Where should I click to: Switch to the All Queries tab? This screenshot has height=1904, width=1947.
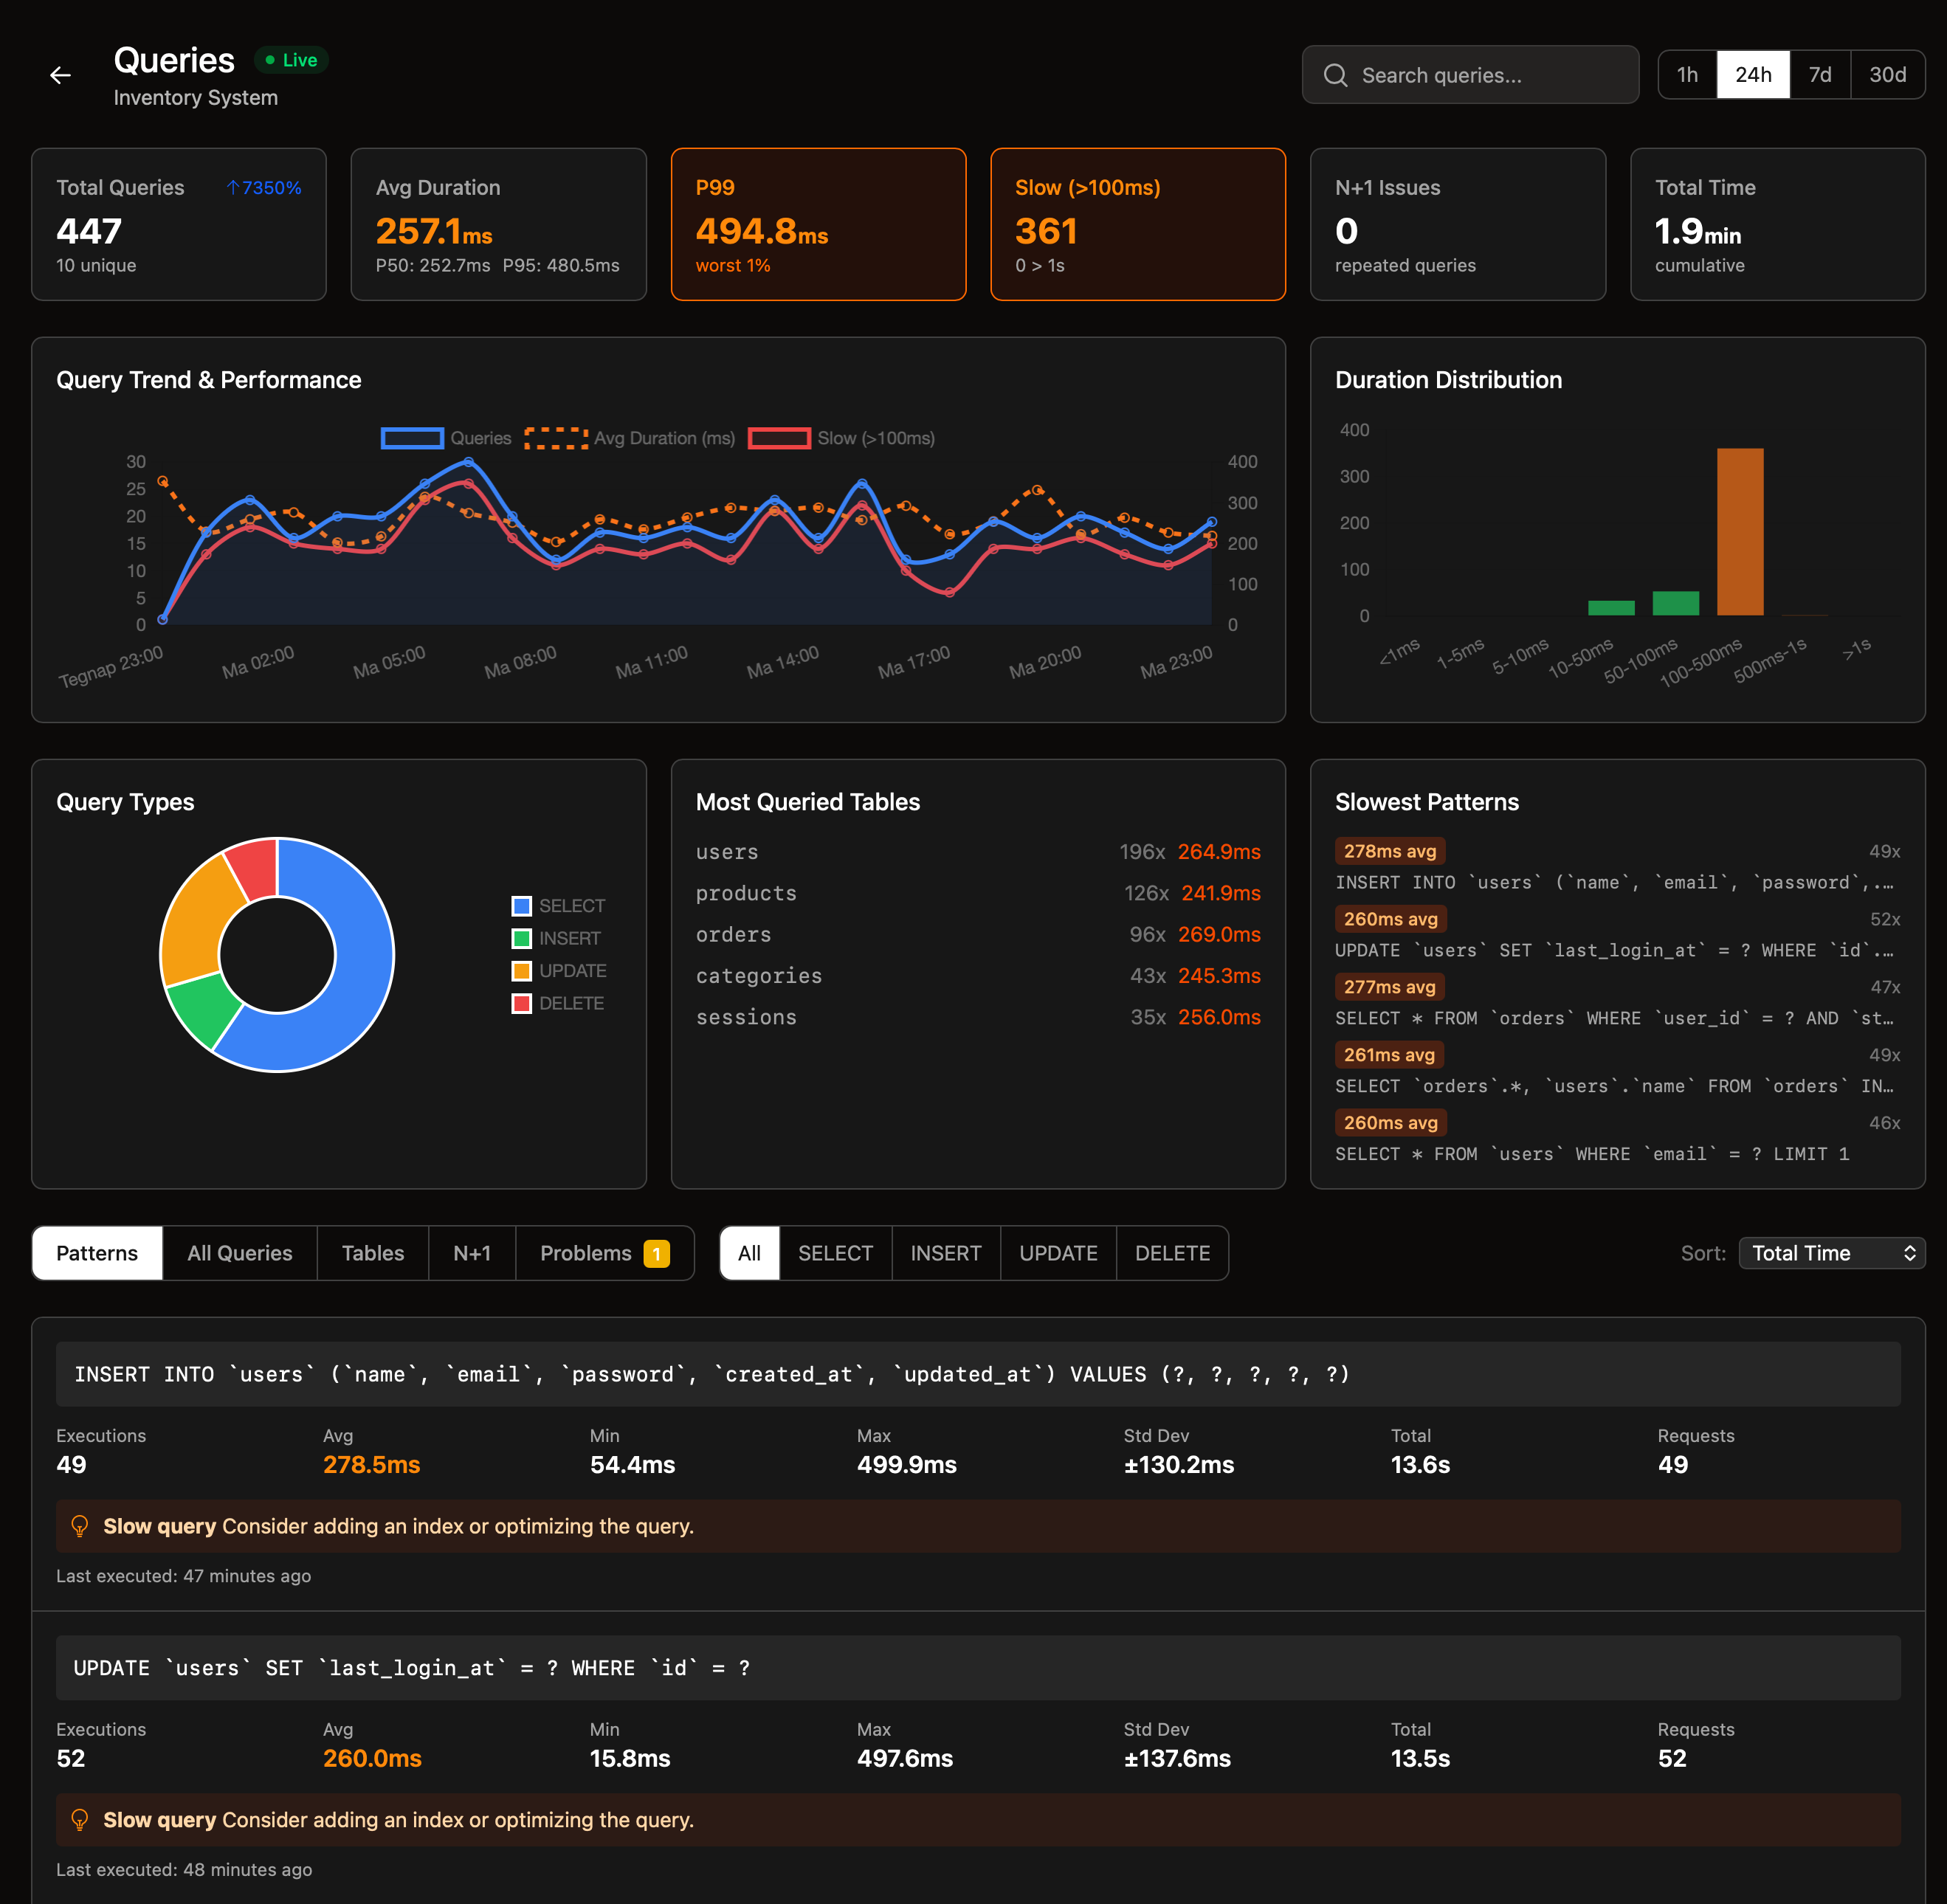(x=239, y=1252)
